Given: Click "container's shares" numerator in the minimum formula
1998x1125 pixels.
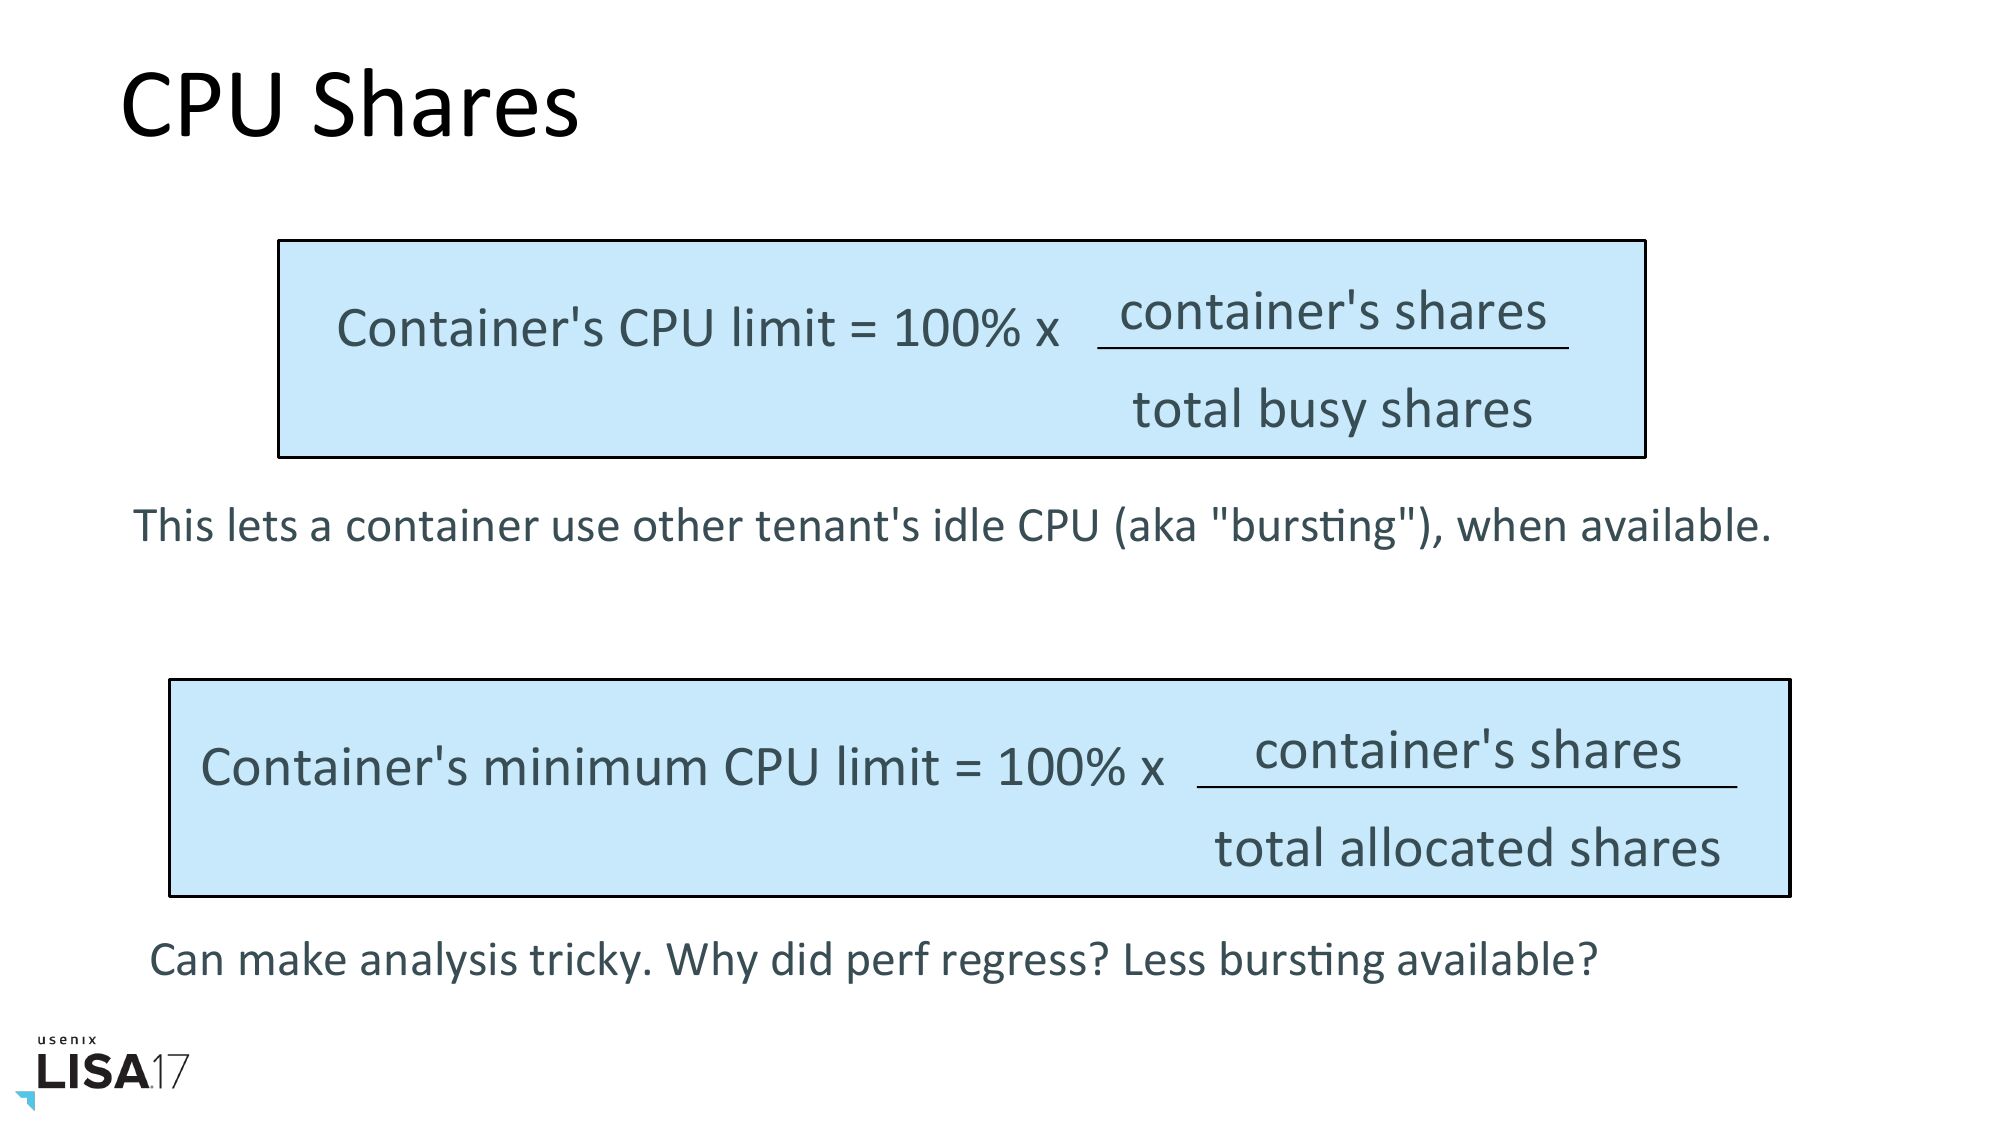Looking at the screenshot, I should click(1467, 750).
